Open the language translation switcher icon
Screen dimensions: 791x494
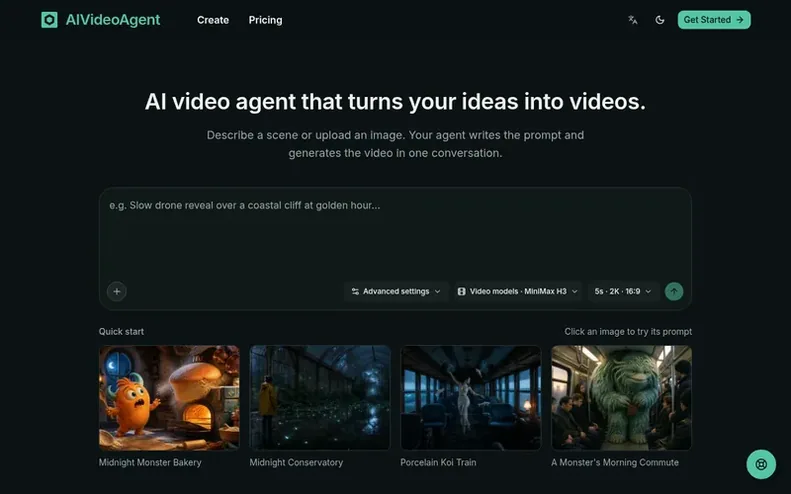[633, 20]
